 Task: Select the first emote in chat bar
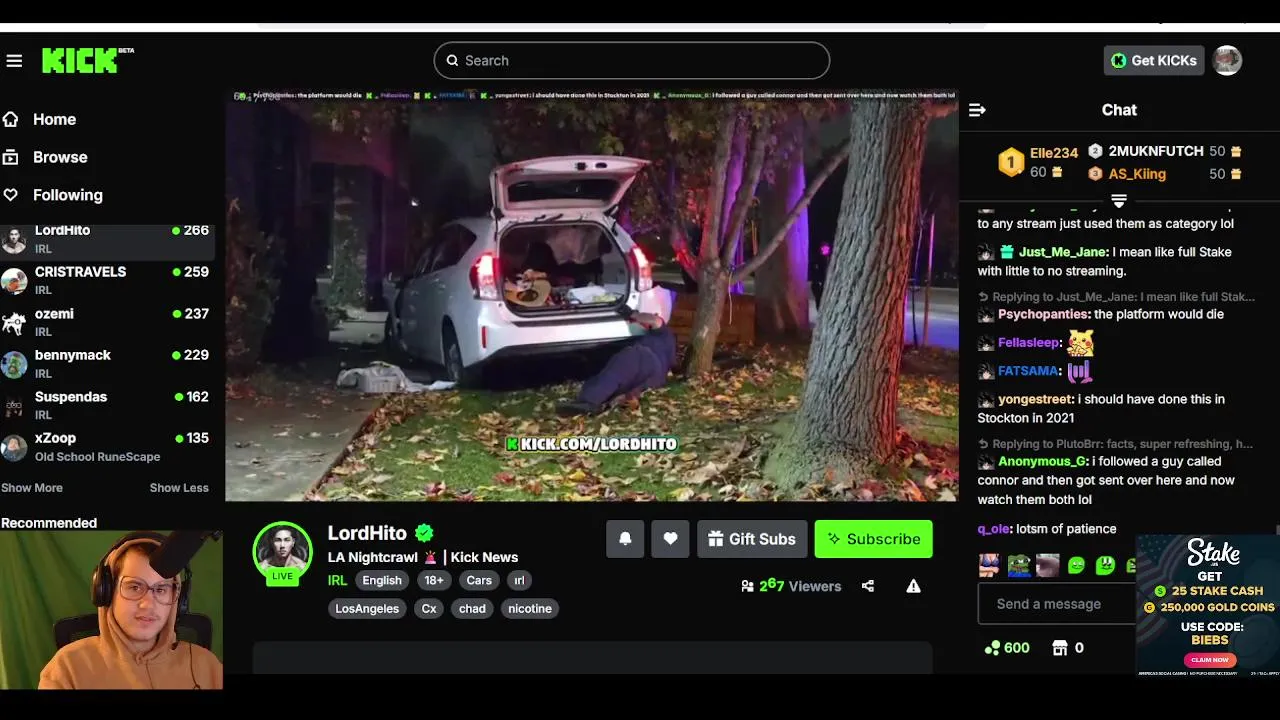pos(989,565)
